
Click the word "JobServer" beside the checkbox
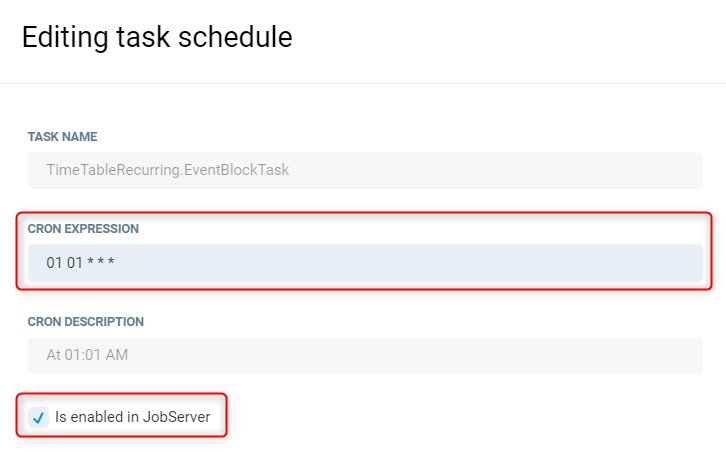(175, 417)
